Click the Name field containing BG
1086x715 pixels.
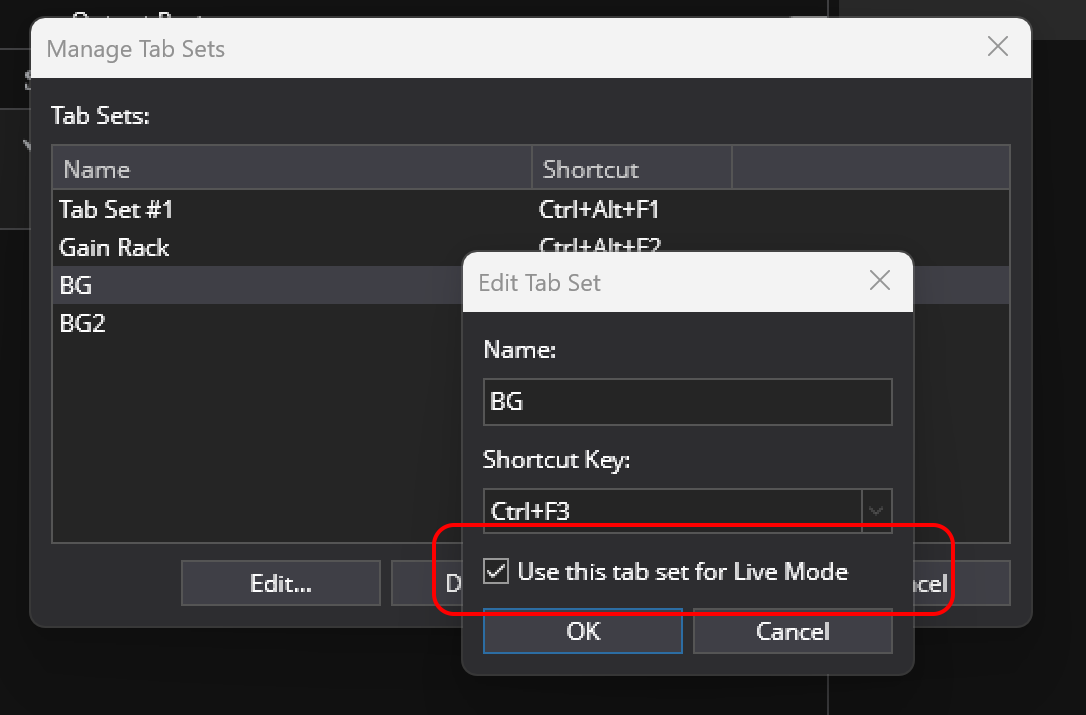click(687, 402)
